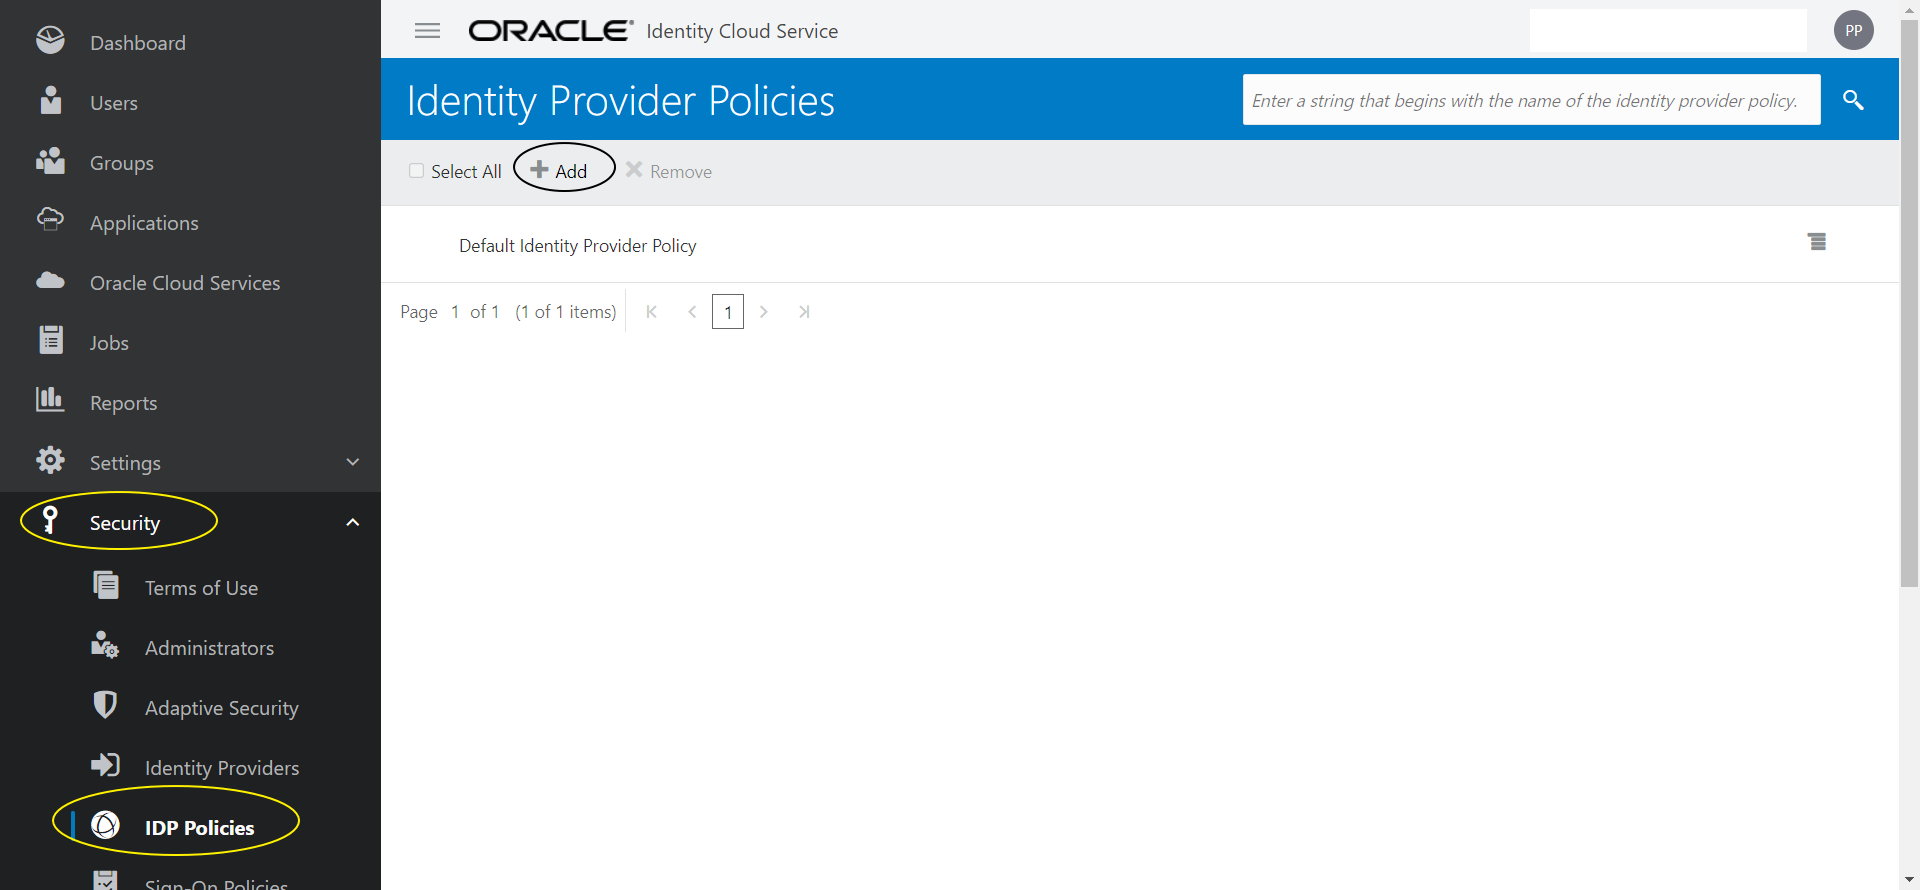Check the Select All checkbox
The width and height of the screenshot is (1920, 890).
point(416,171)
